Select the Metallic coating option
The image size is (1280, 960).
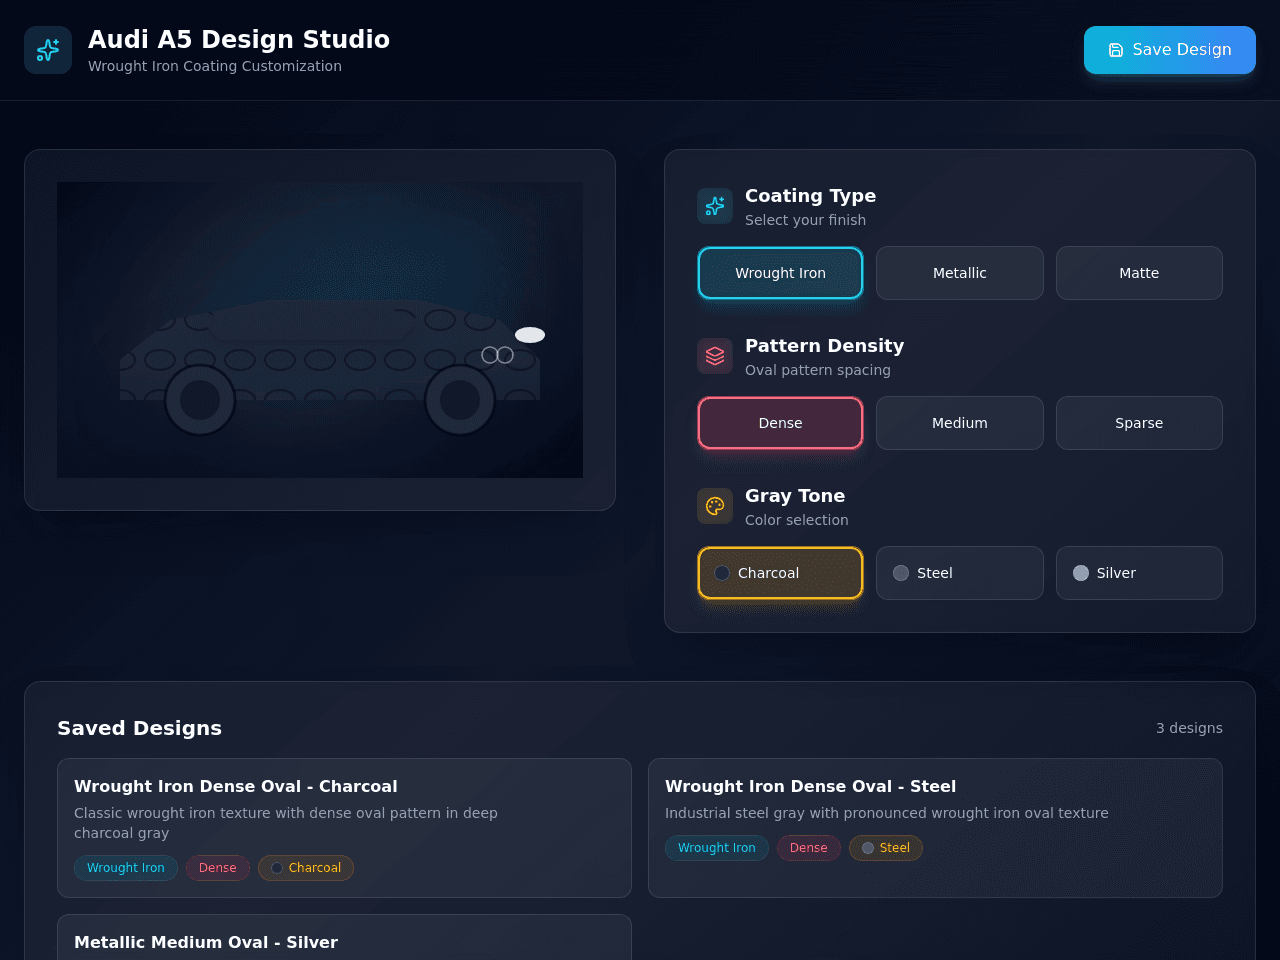960,273
